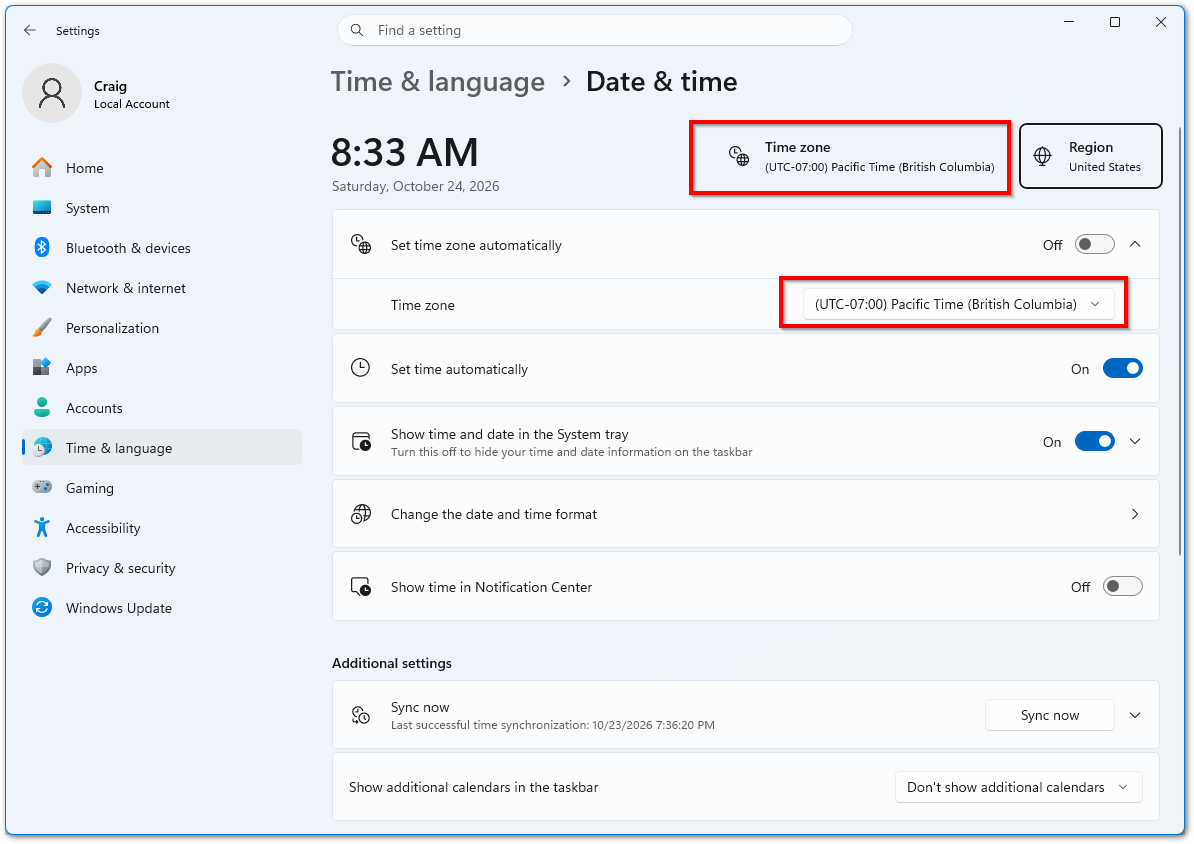
Task: Click the Windows Update refresh icon
Action: pos(42,608)
